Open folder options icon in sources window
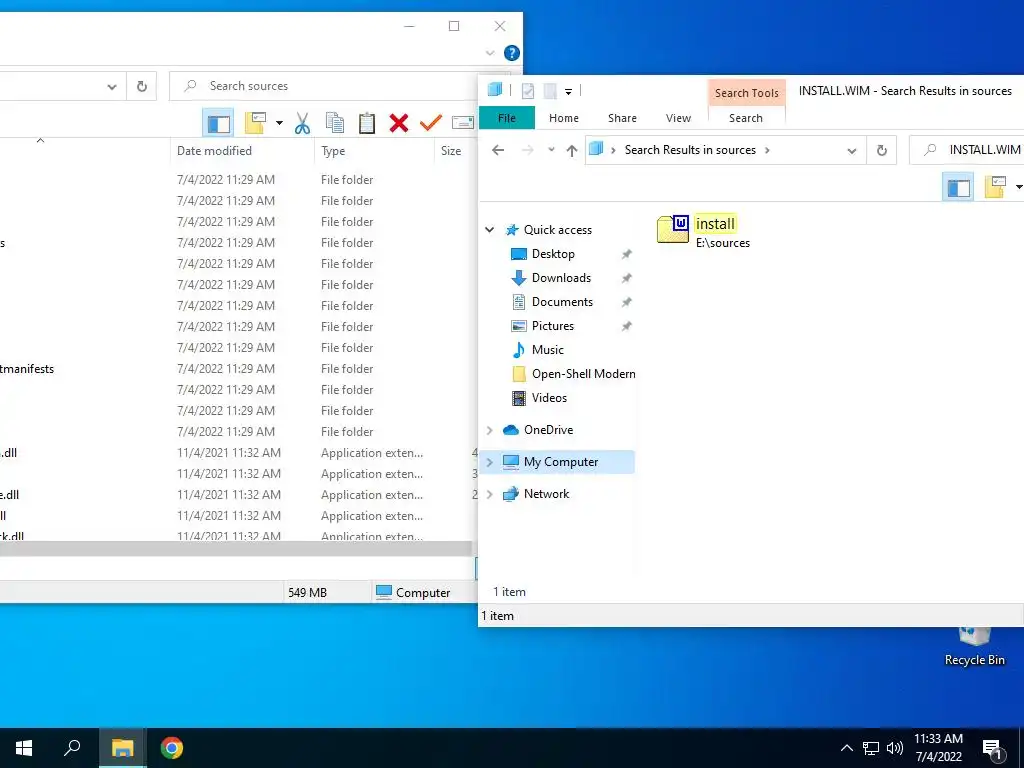 pyautogui.click(x=255, y=123)
